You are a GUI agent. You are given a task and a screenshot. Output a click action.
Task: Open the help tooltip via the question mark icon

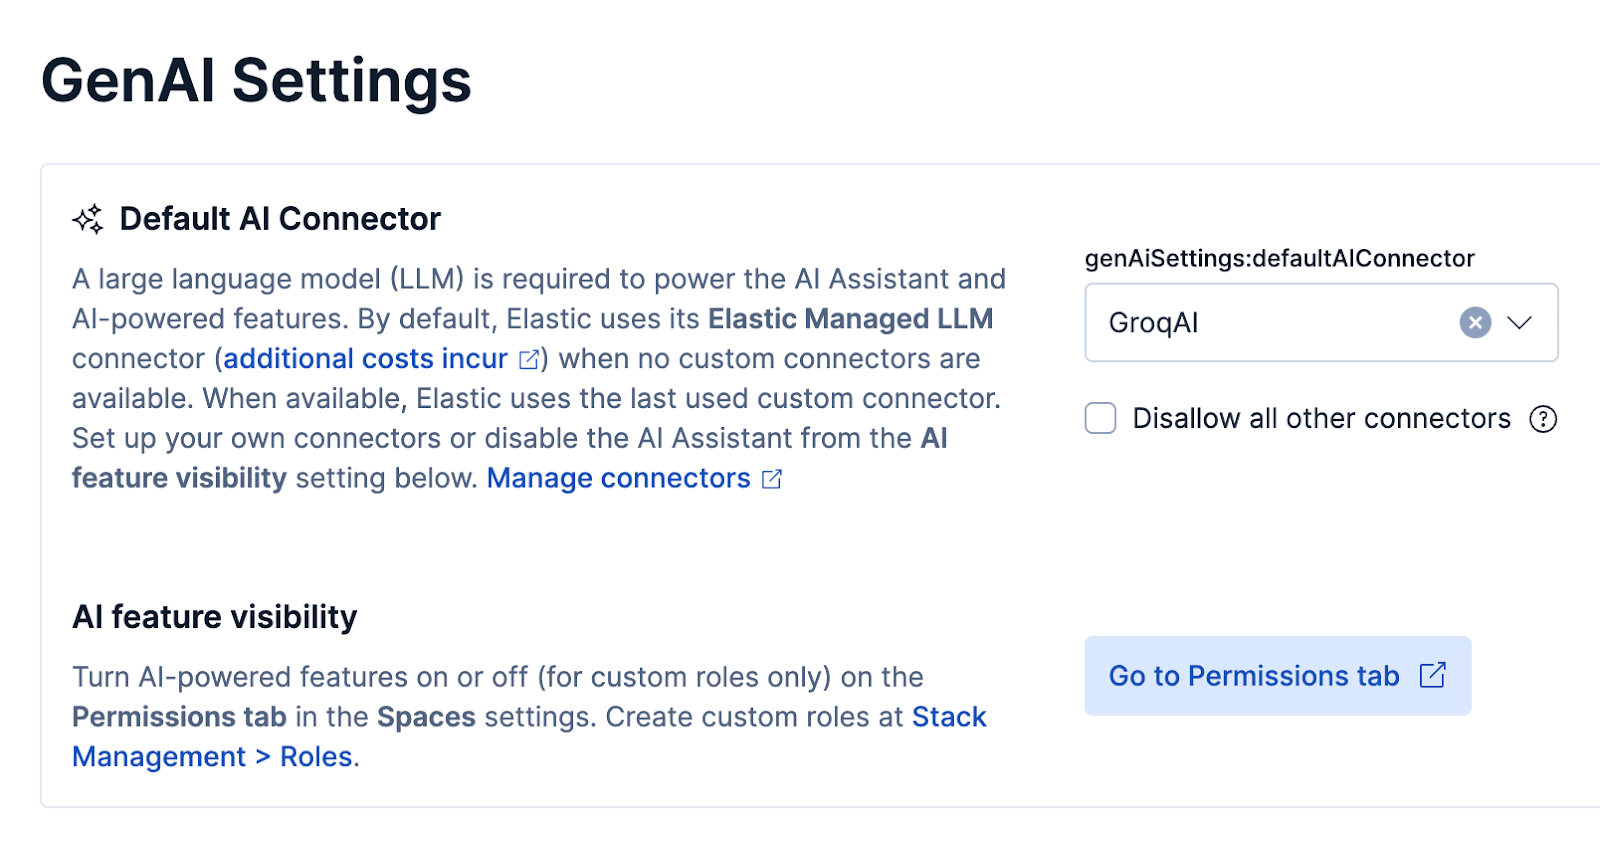(1543, 419)
